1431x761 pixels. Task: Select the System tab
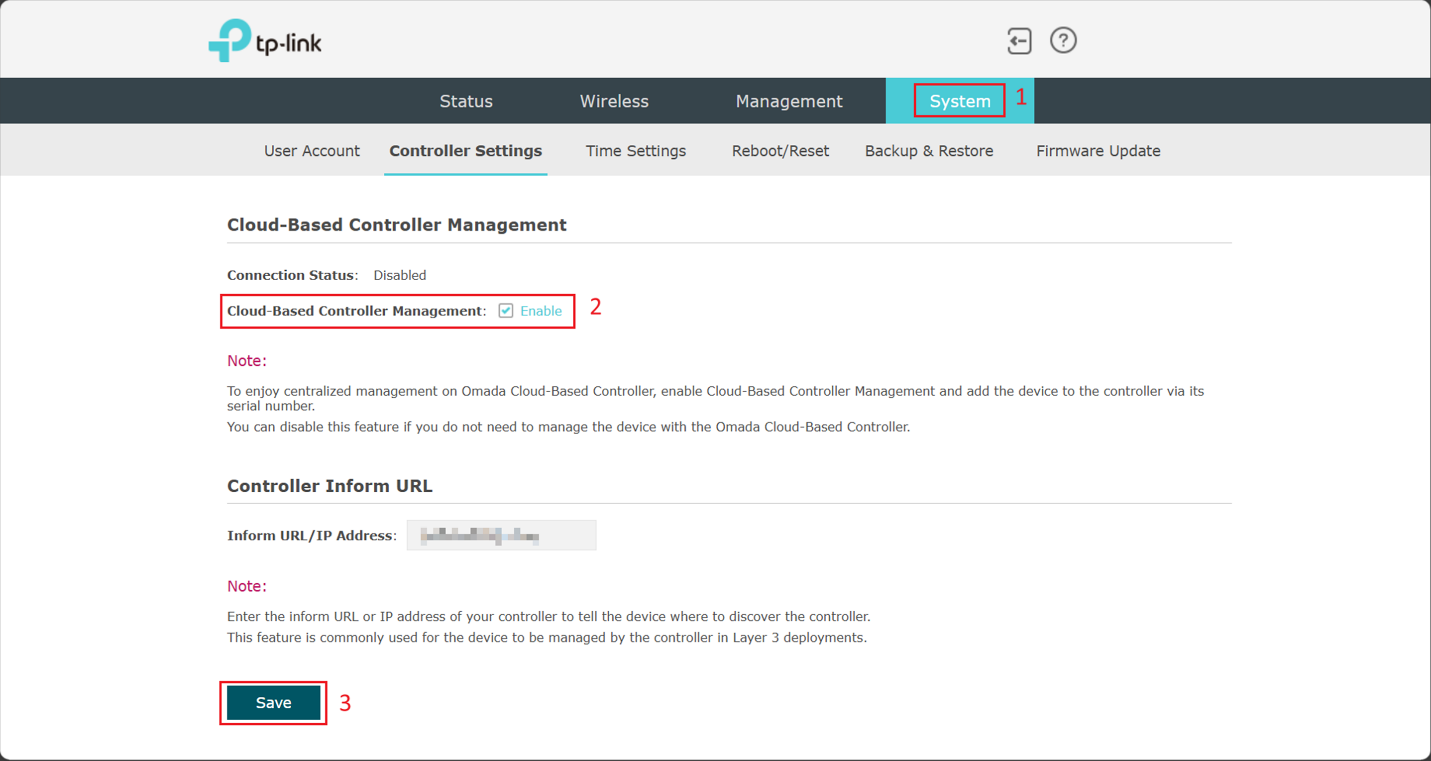click(959, 101)
